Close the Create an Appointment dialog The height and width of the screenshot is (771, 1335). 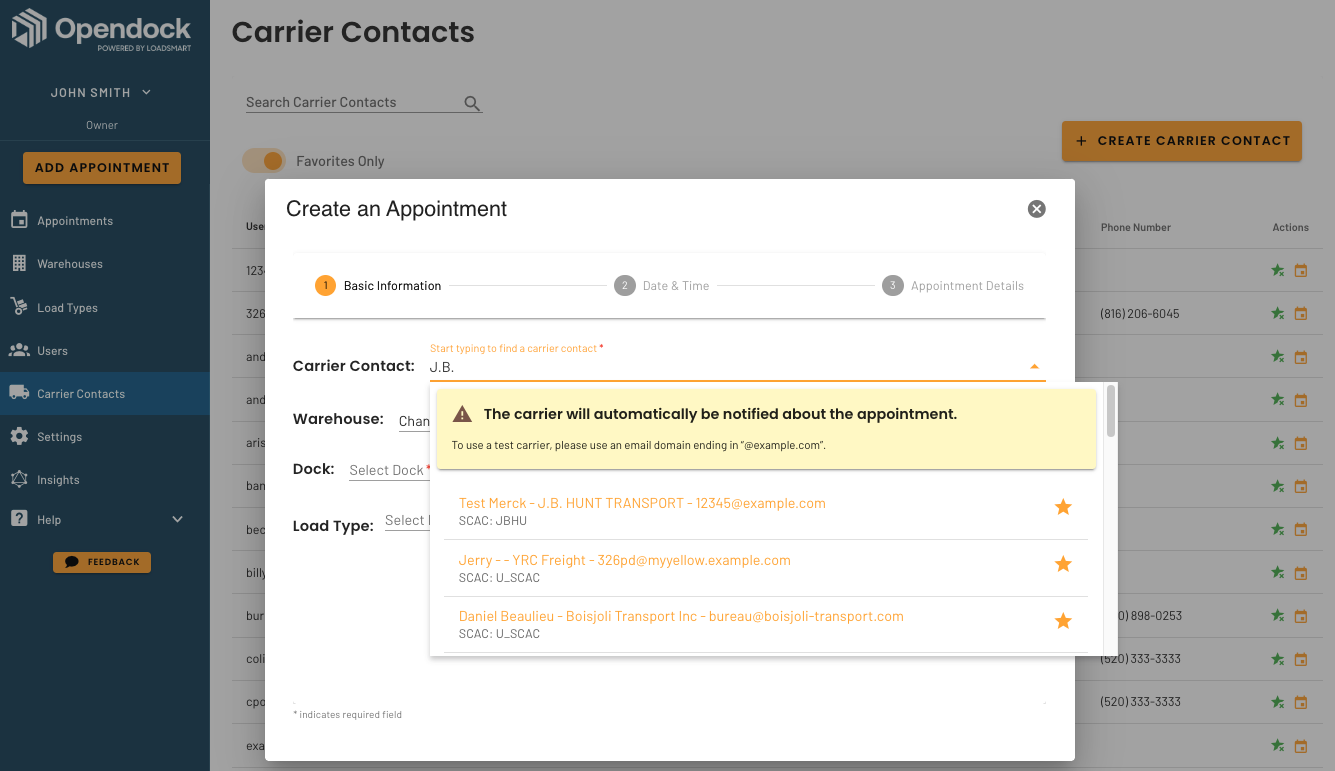pyautogui.click(x=1037, y=209)
